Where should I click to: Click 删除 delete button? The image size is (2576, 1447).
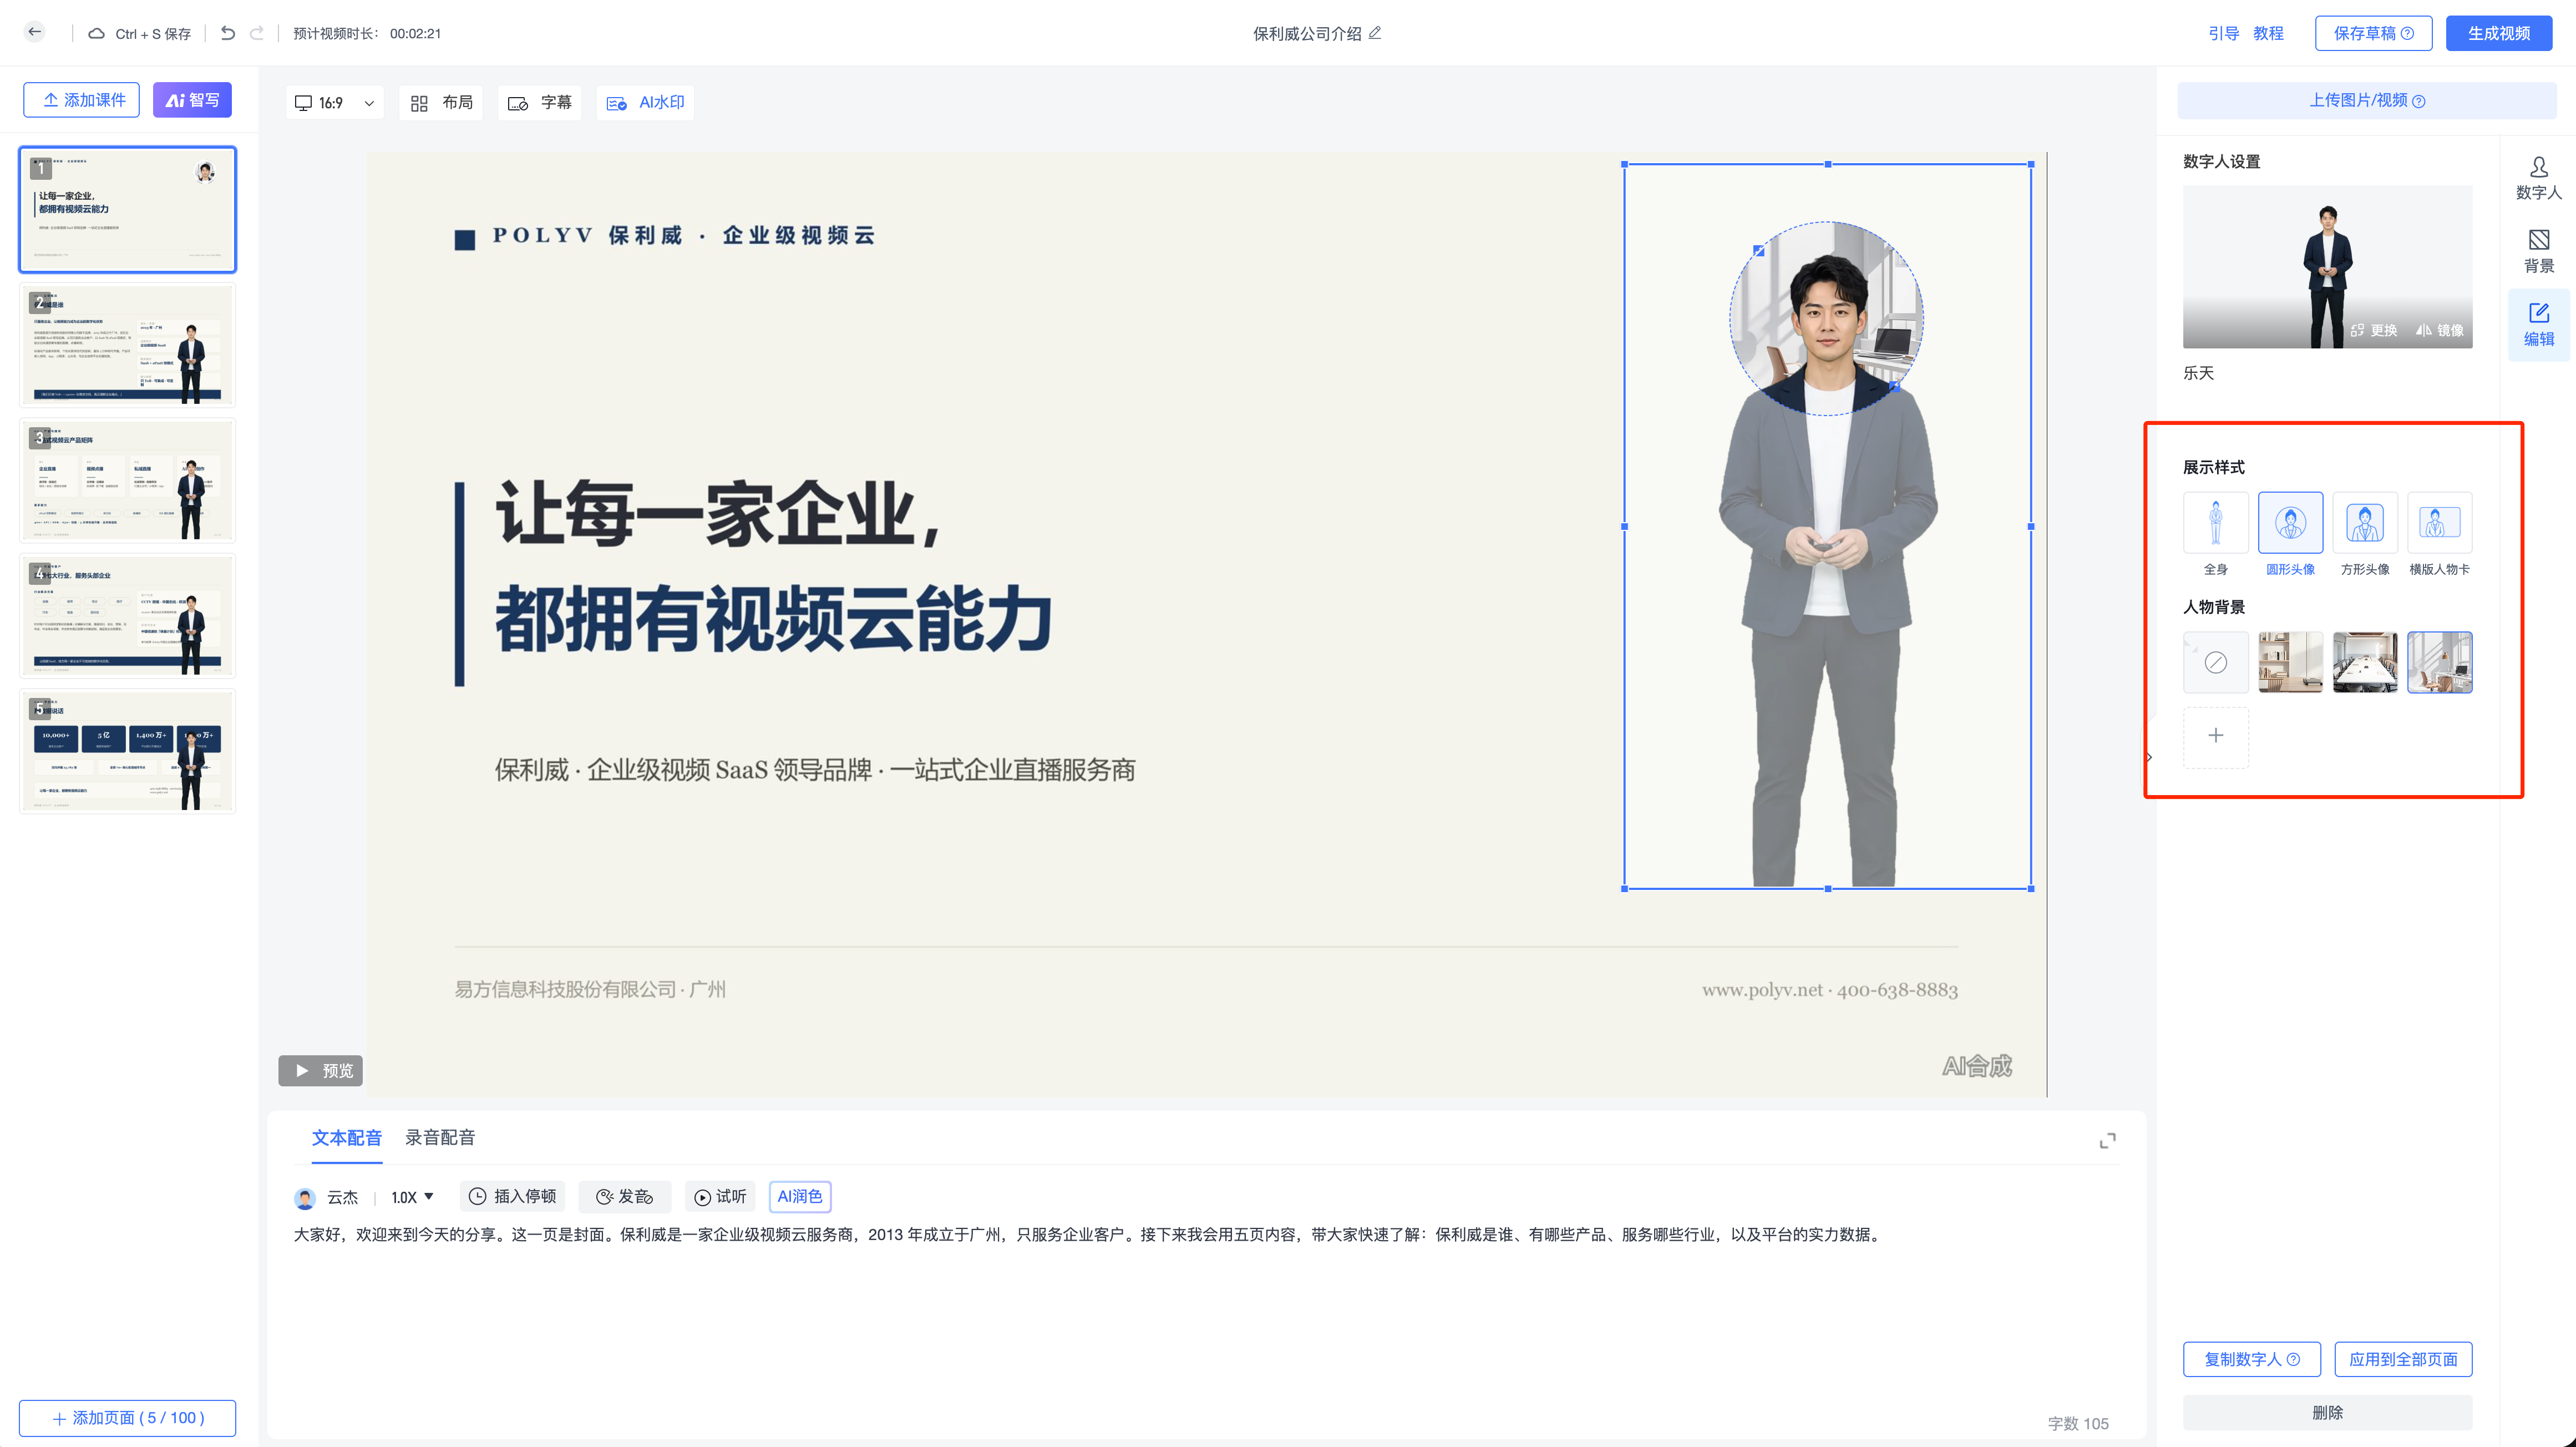2327,1412
